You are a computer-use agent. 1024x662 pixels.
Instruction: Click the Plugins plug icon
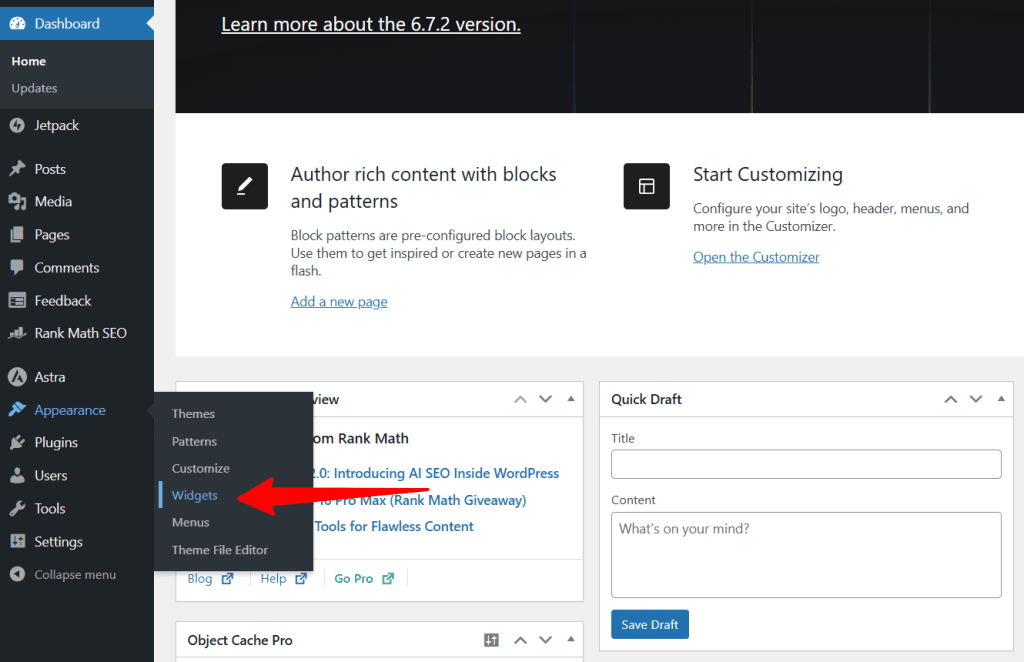click(x=16, y=443)
